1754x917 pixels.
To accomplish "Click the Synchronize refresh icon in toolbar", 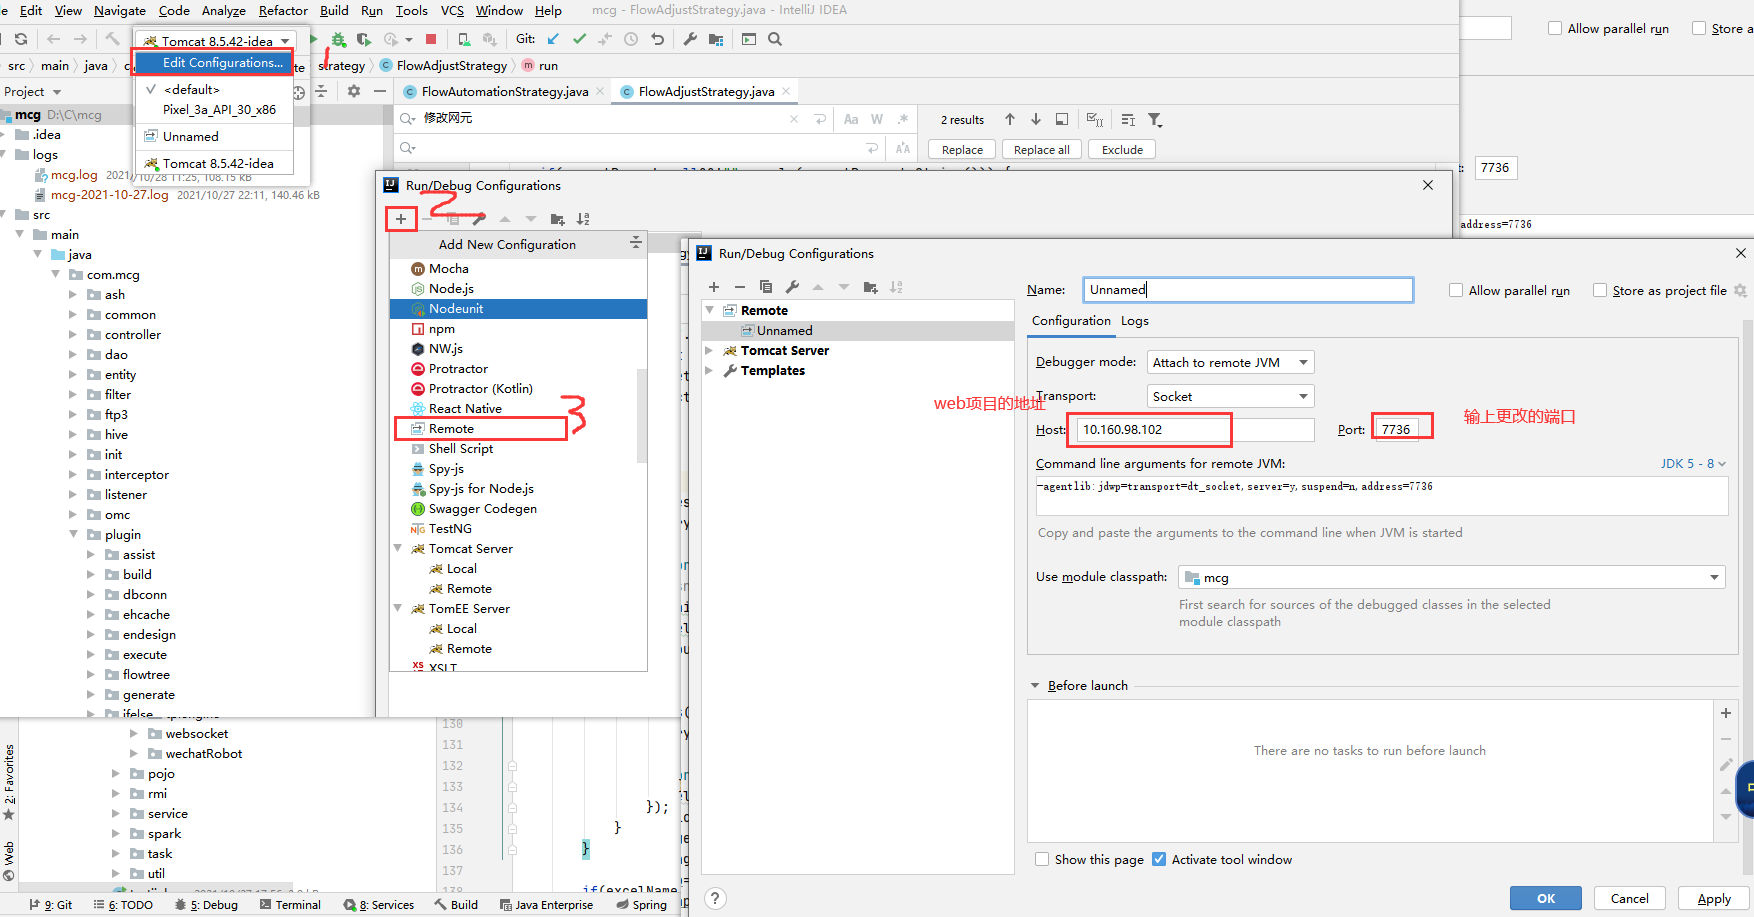I will (21, 39).
